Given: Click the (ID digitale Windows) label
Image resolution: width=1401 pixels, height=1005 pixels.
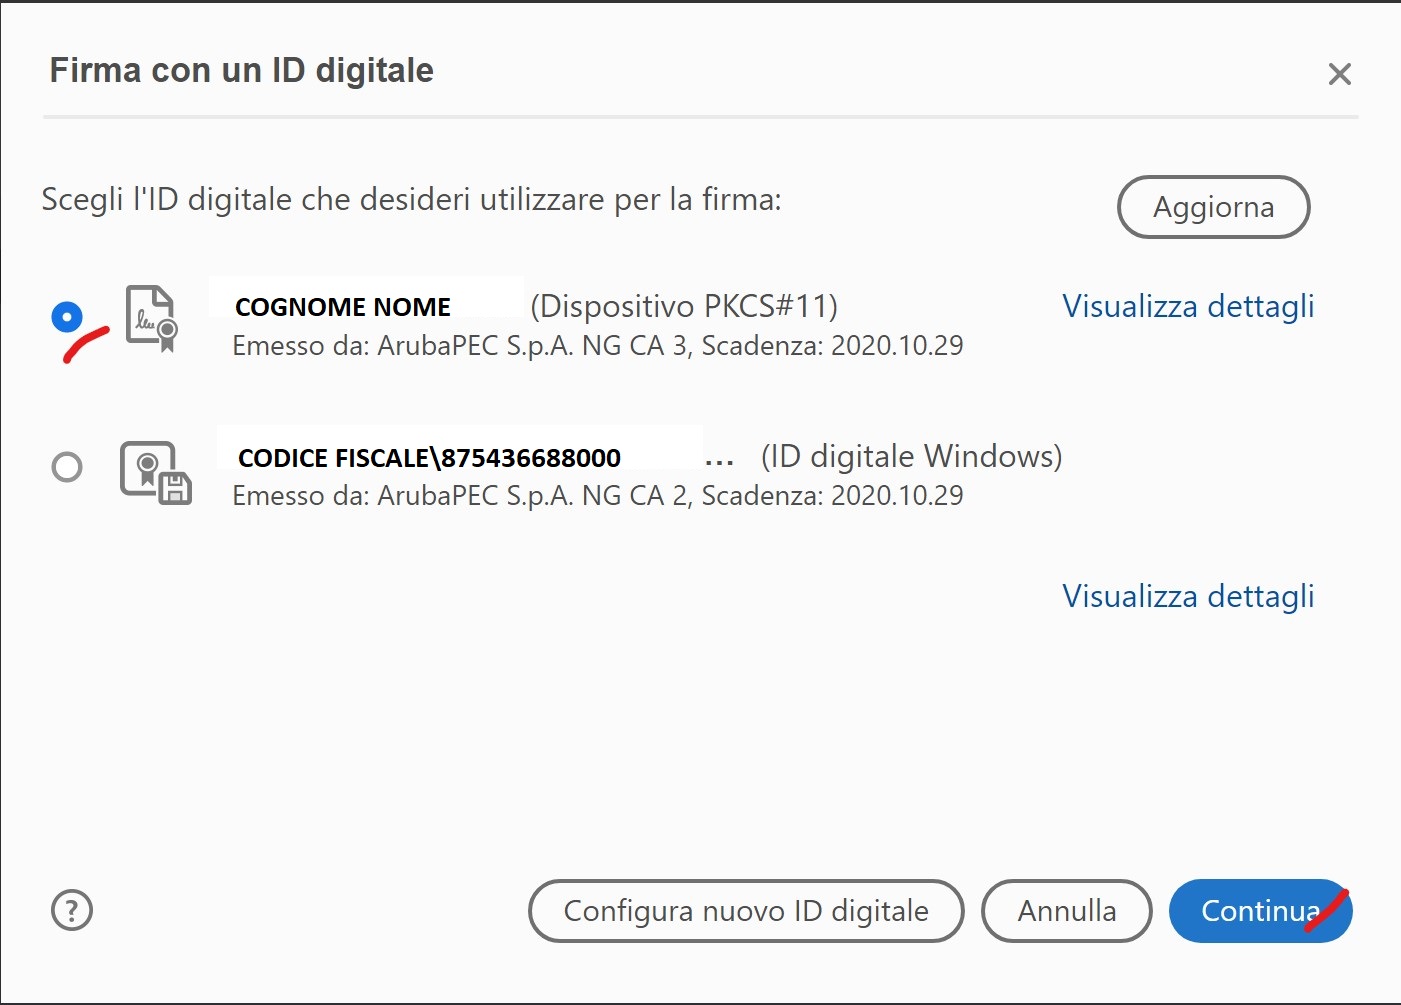Looking at the screenshot, I should (912, 456).
